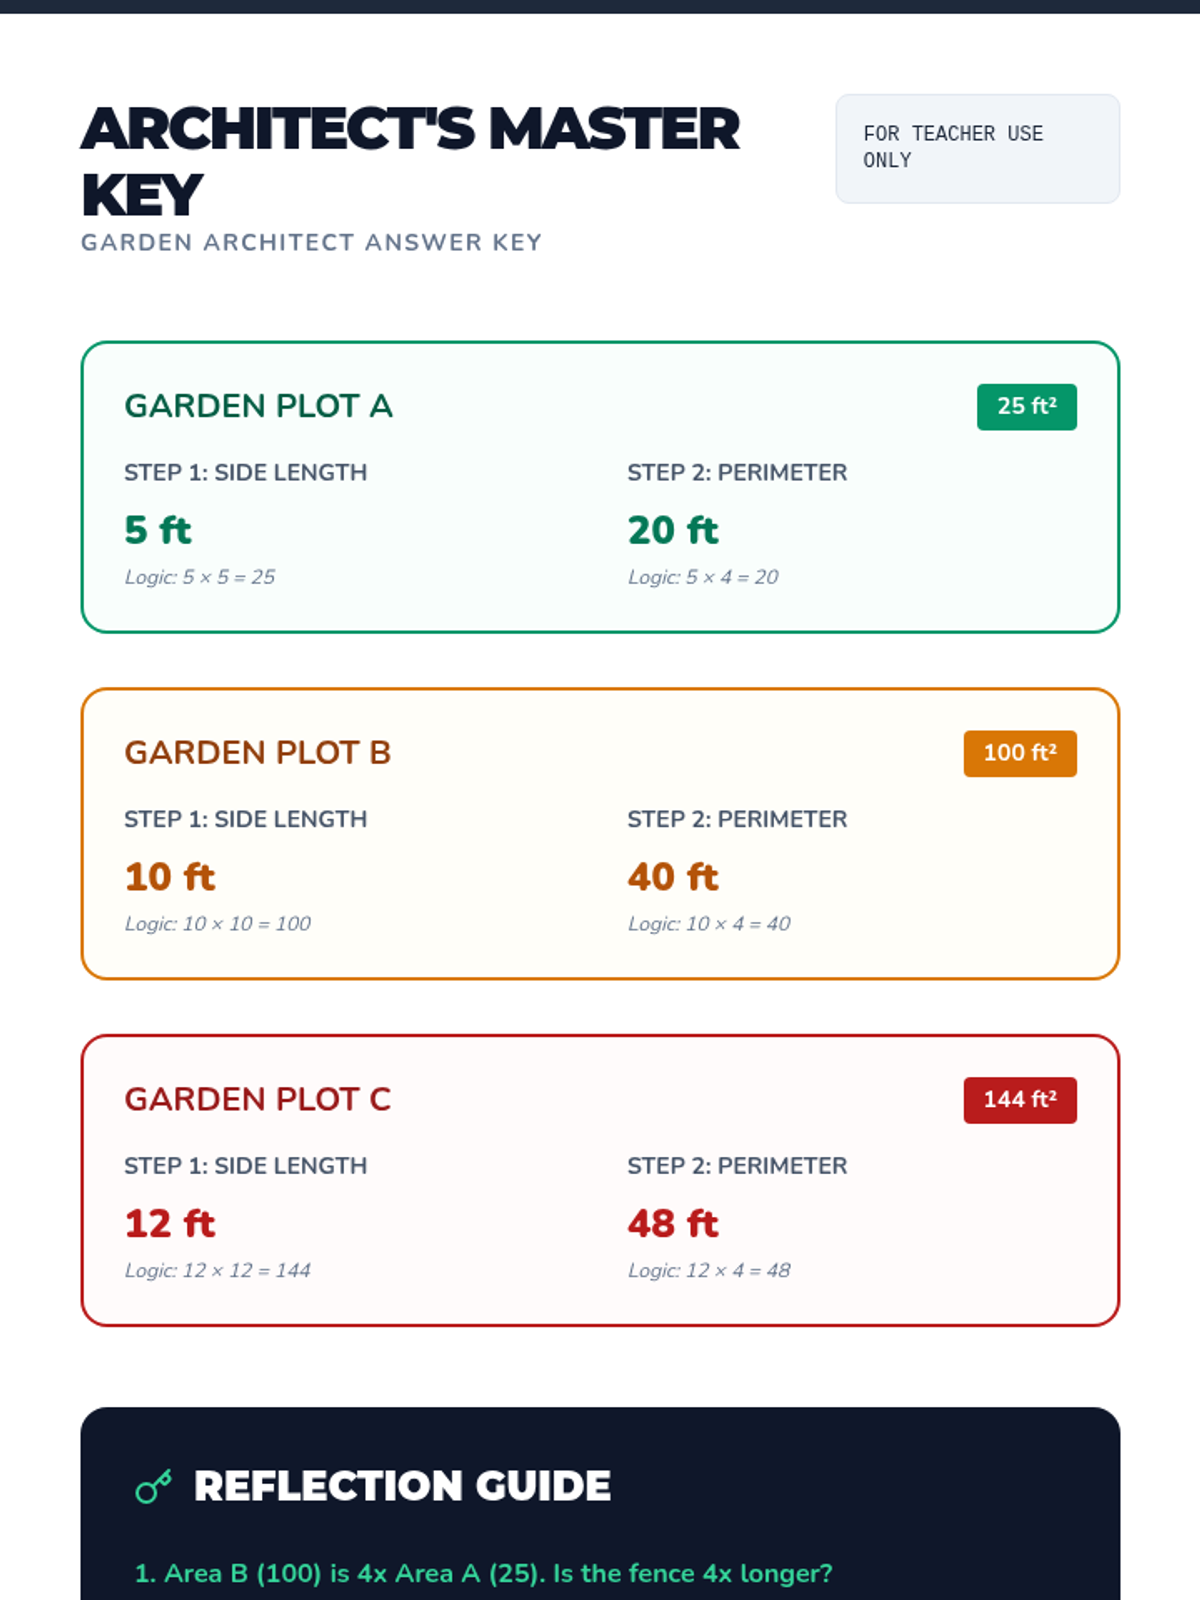Viewport: 1200px width, 1600px height.
Task: Click Plot B side length 10 ft
Action: click(x=169, y=877)
